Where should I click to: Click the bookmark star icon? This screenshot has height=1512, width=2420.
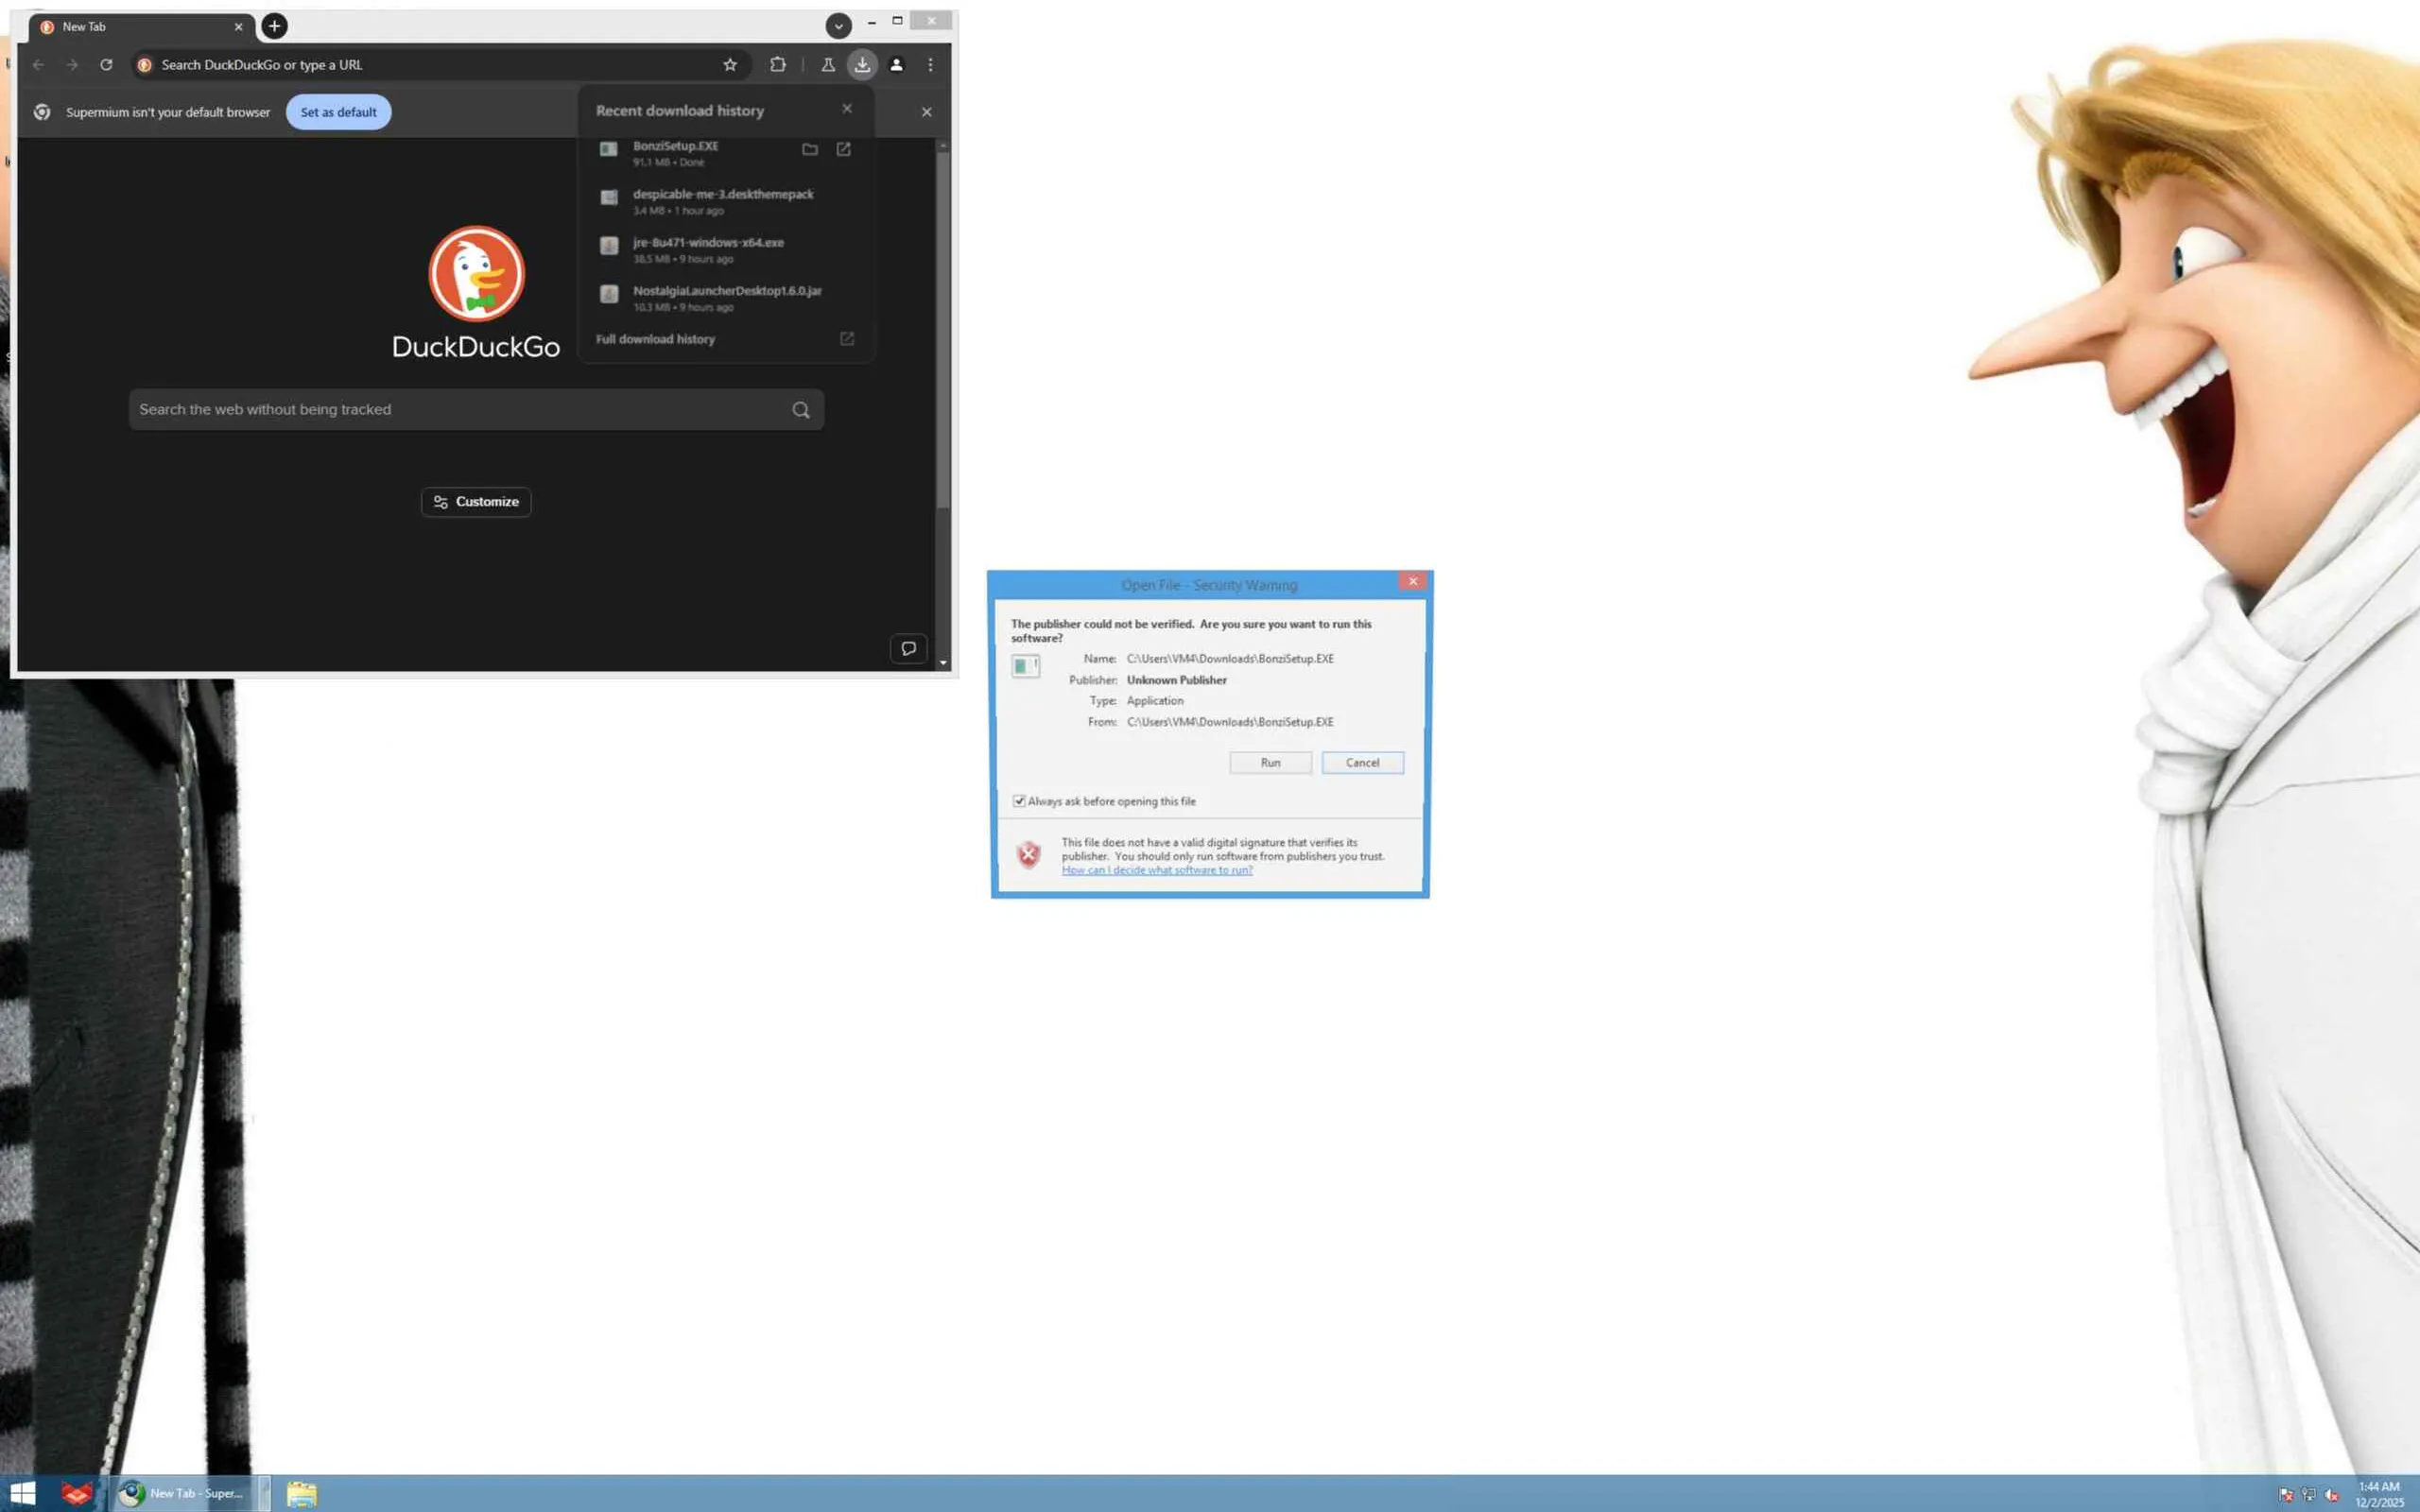pos(730,65)
